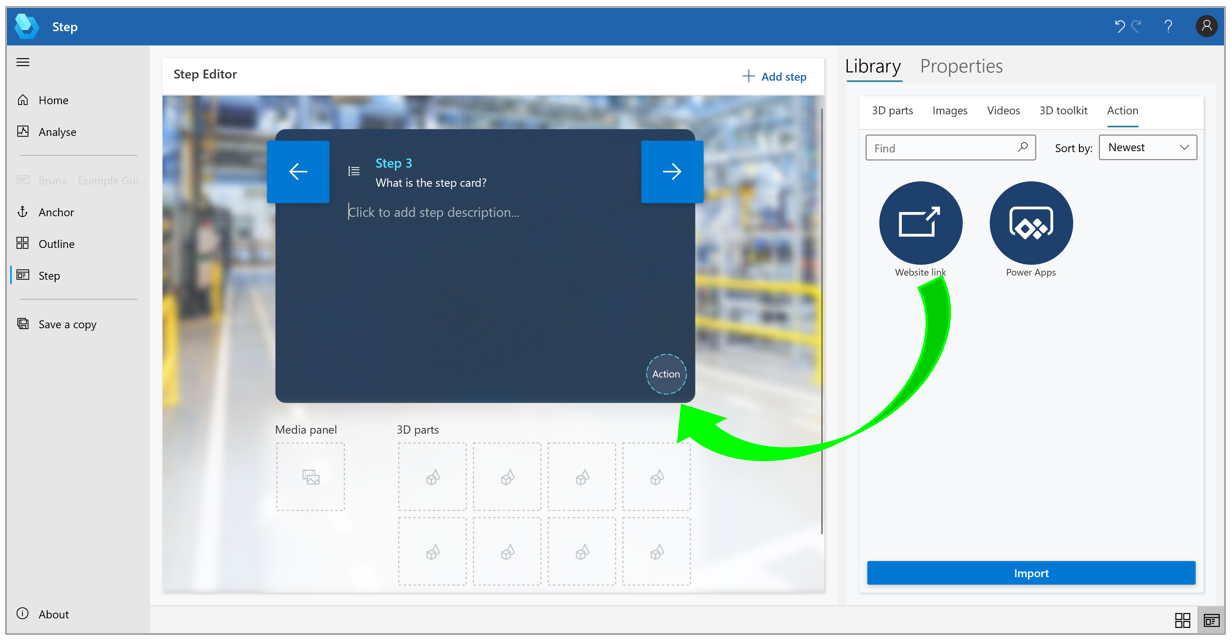
Task: Open the Properties tab
Action: click(x=961, y=66)
